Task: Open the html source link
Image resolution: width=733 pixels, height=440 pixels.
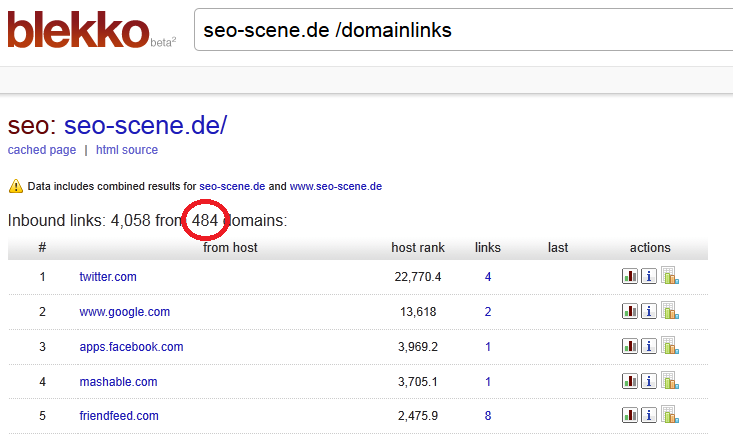Action: coord(127,150)
